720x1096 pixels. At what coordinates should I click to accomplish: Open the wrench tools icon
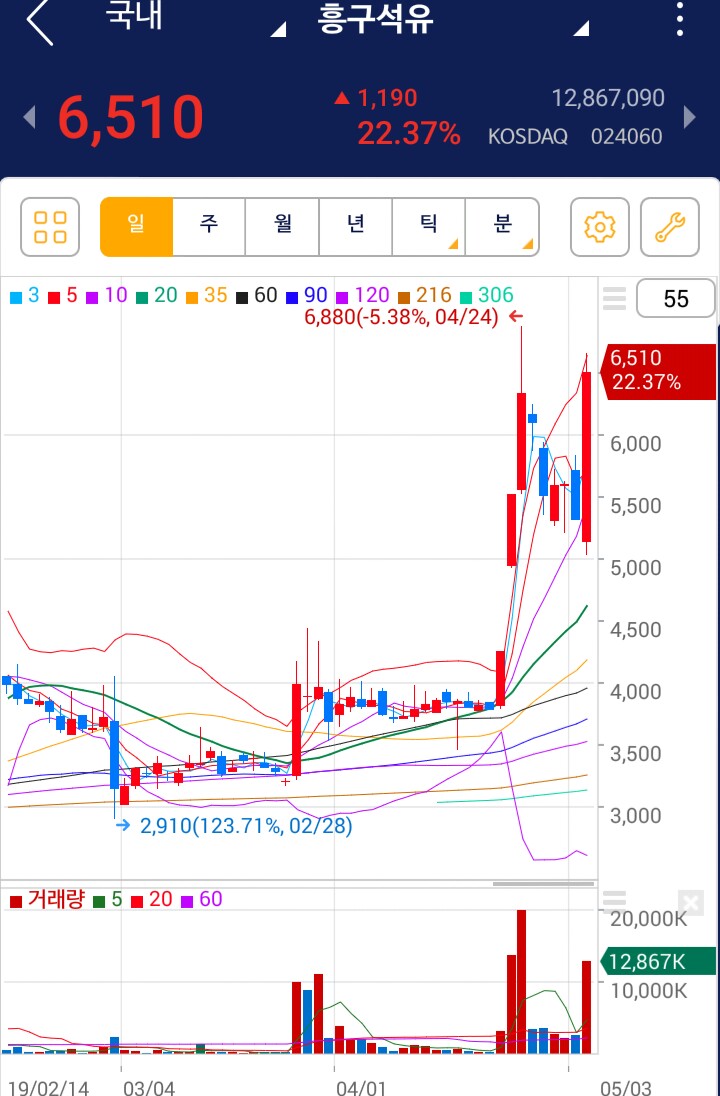(x=670, y=227)
